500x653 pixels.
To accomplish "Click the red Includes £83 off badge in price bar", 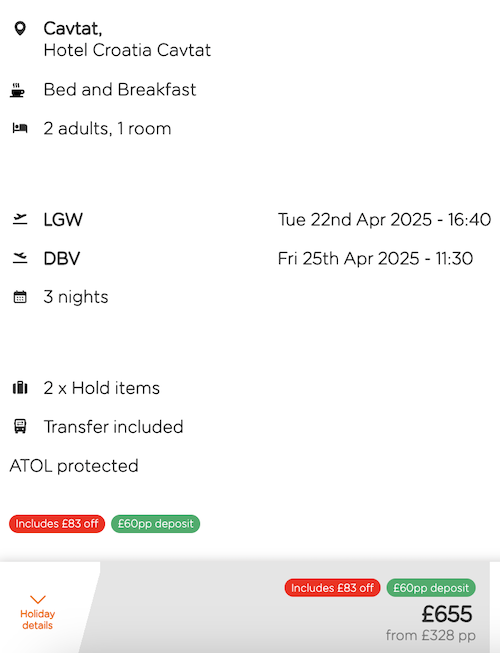I will coord(332,588).
